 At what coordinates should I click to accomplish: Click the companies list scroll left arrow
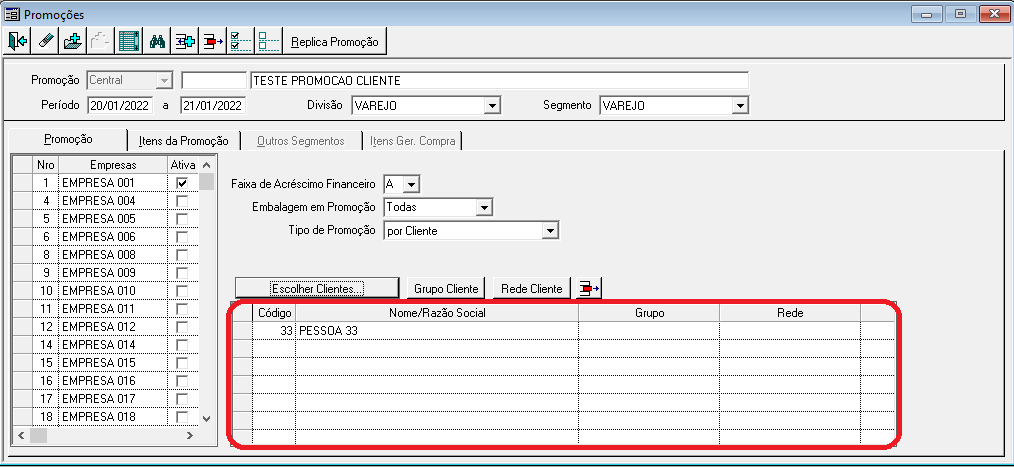(21, 435)
